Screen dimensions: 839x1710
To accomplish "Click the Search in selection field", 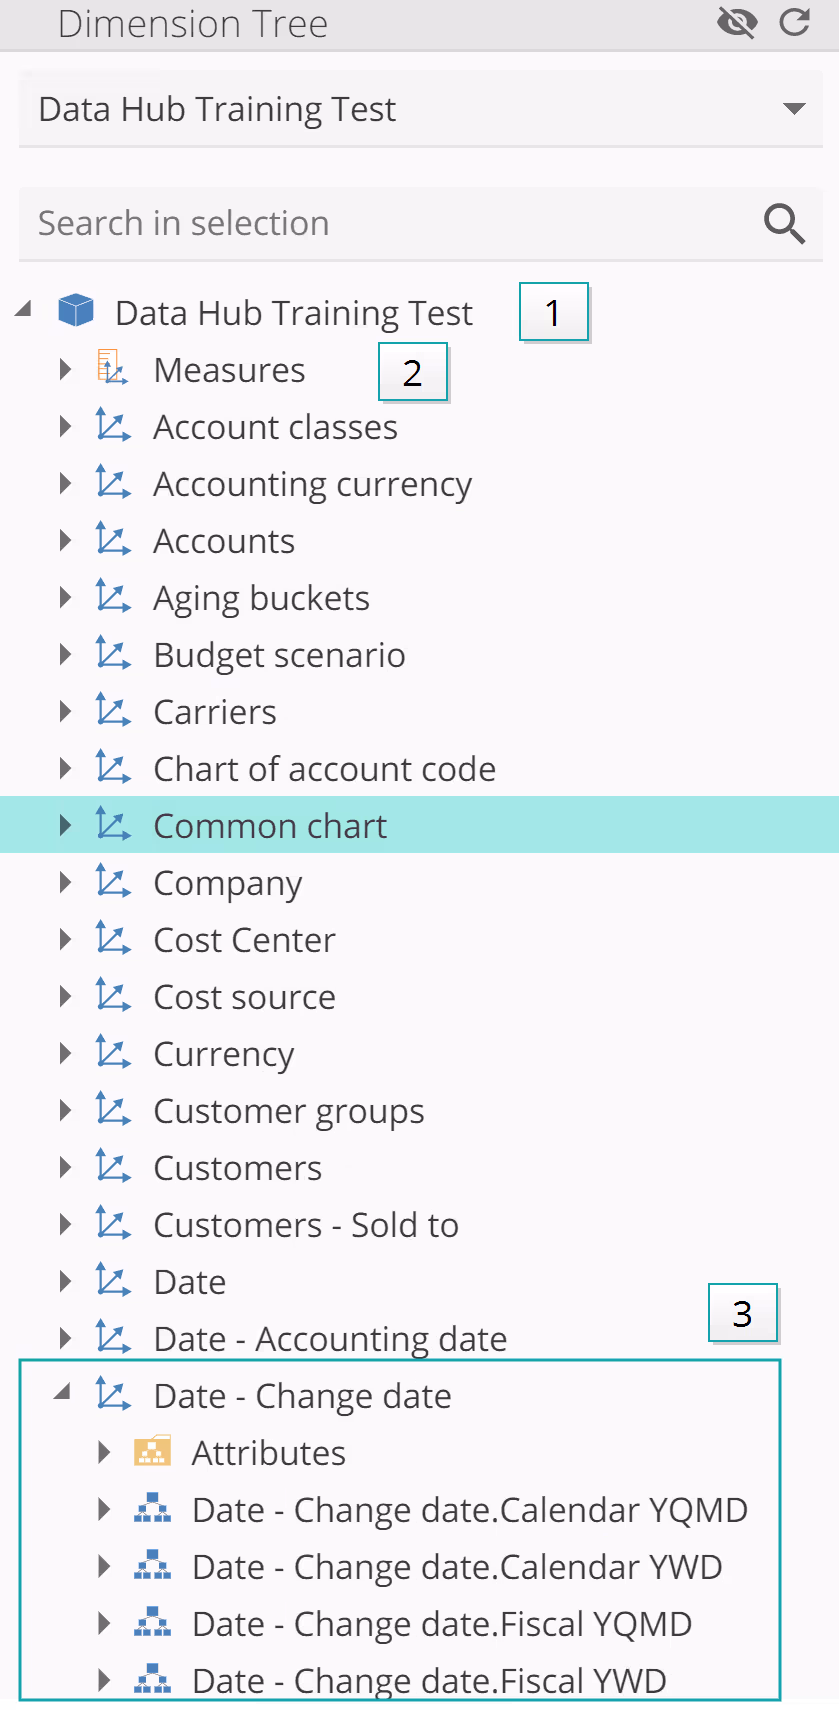I will click(x=390, y=224).
